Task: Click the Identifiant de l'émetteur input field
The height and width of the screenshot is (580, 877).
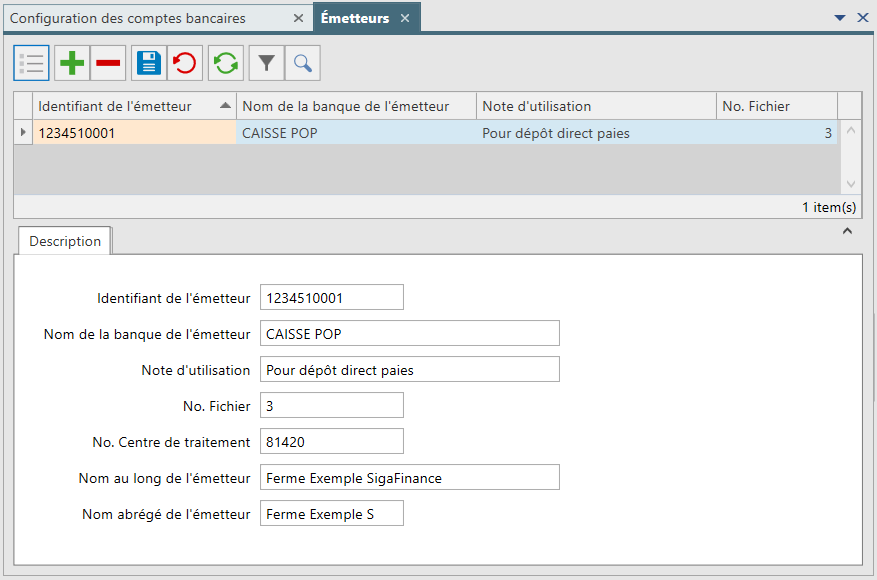Action: [332, 297]
